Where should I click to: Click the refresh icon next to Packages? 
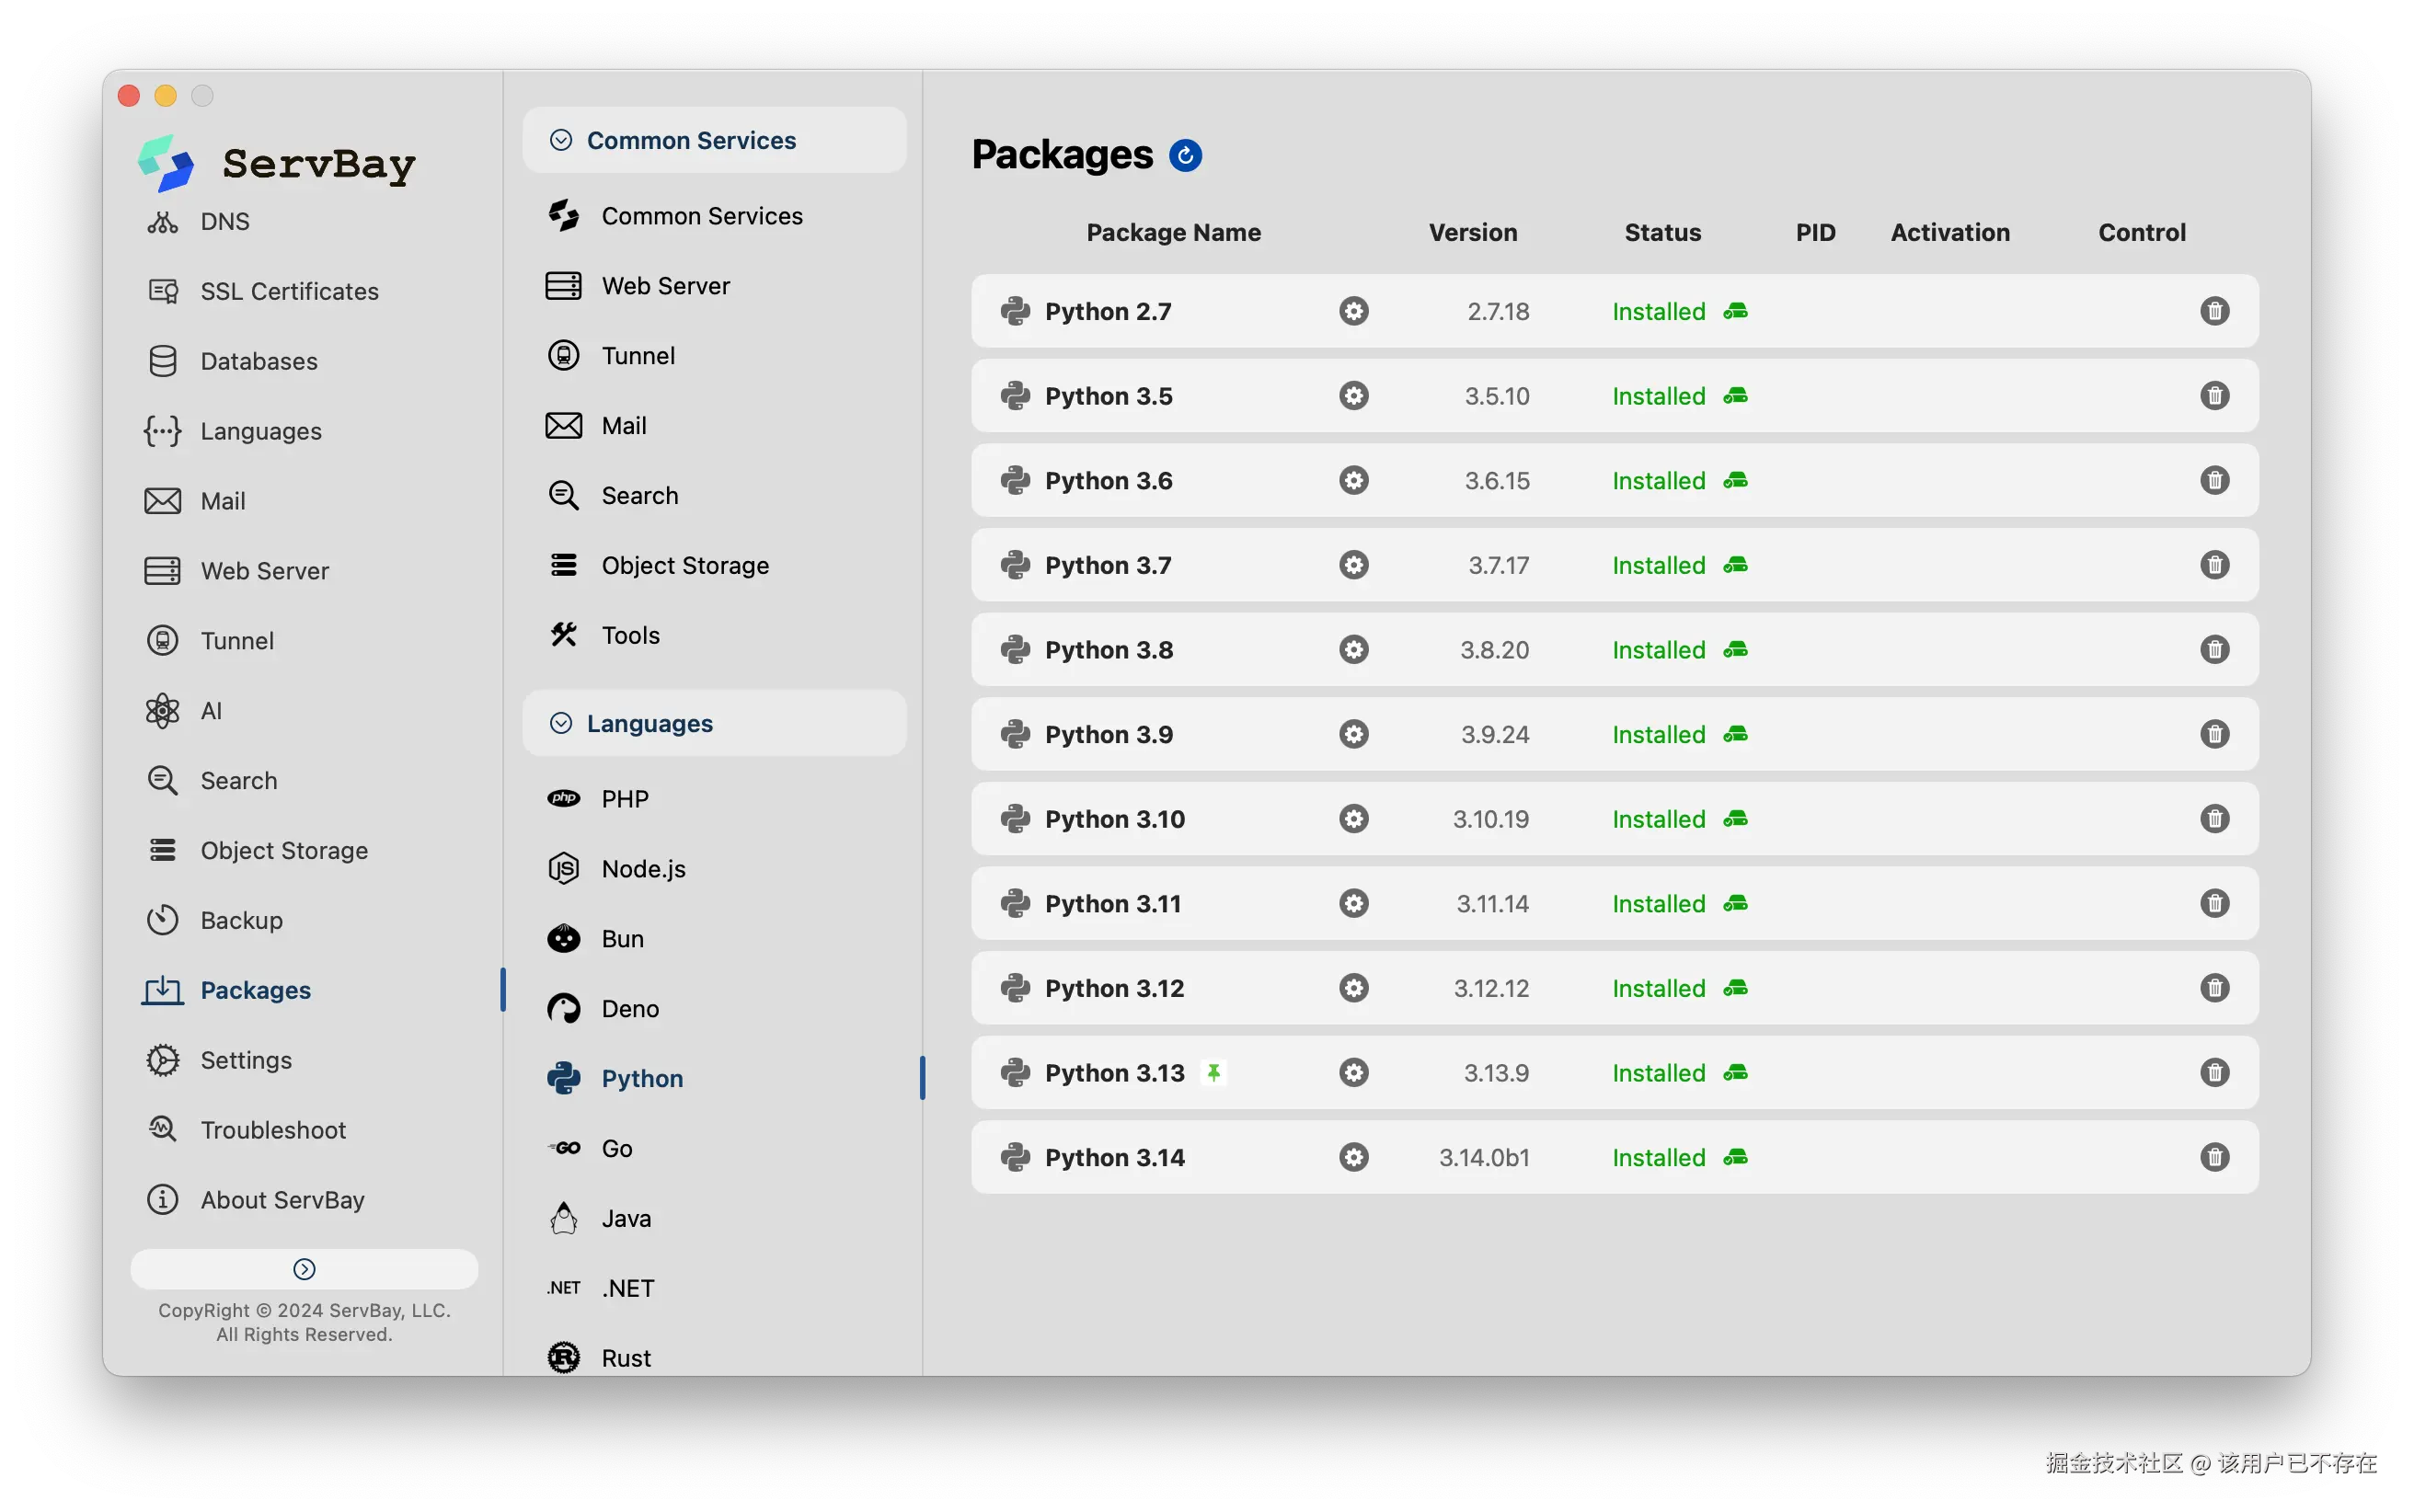click(x=1185, y=155)
